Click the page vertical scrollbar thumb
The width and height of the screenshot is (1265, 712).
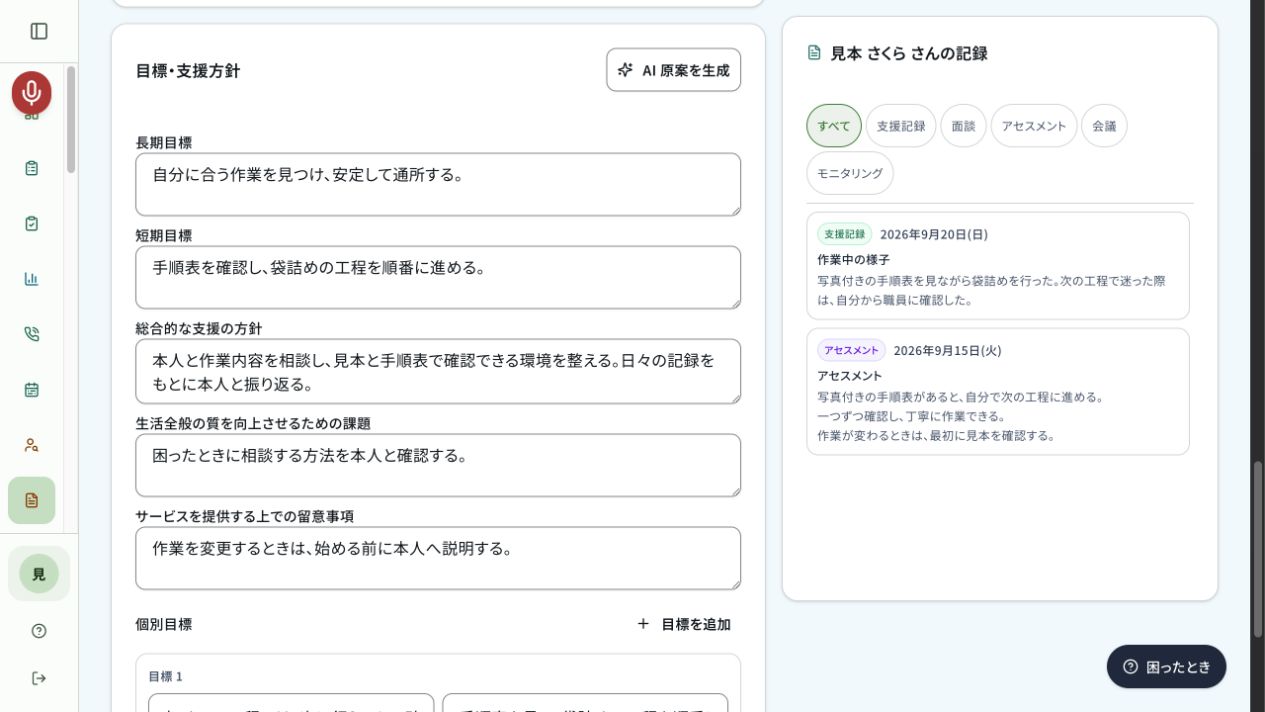[x=1258, y=549]
